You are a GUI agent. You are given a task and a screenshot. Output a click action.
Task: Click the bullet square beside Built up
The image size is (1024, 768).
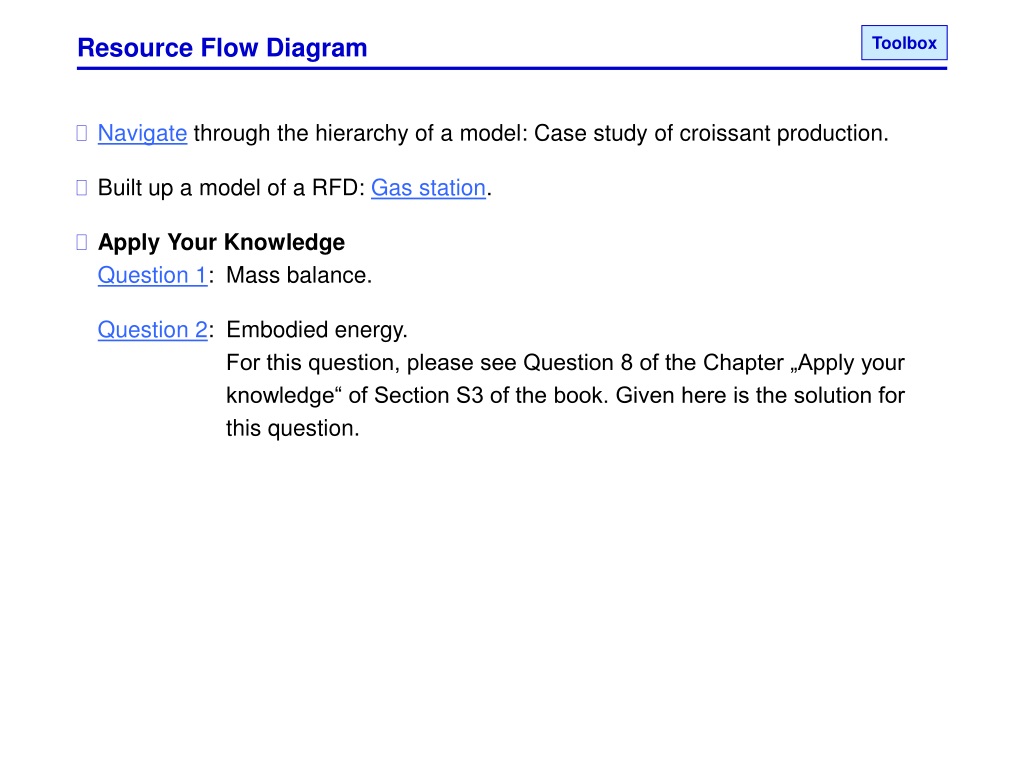point(82,188)
